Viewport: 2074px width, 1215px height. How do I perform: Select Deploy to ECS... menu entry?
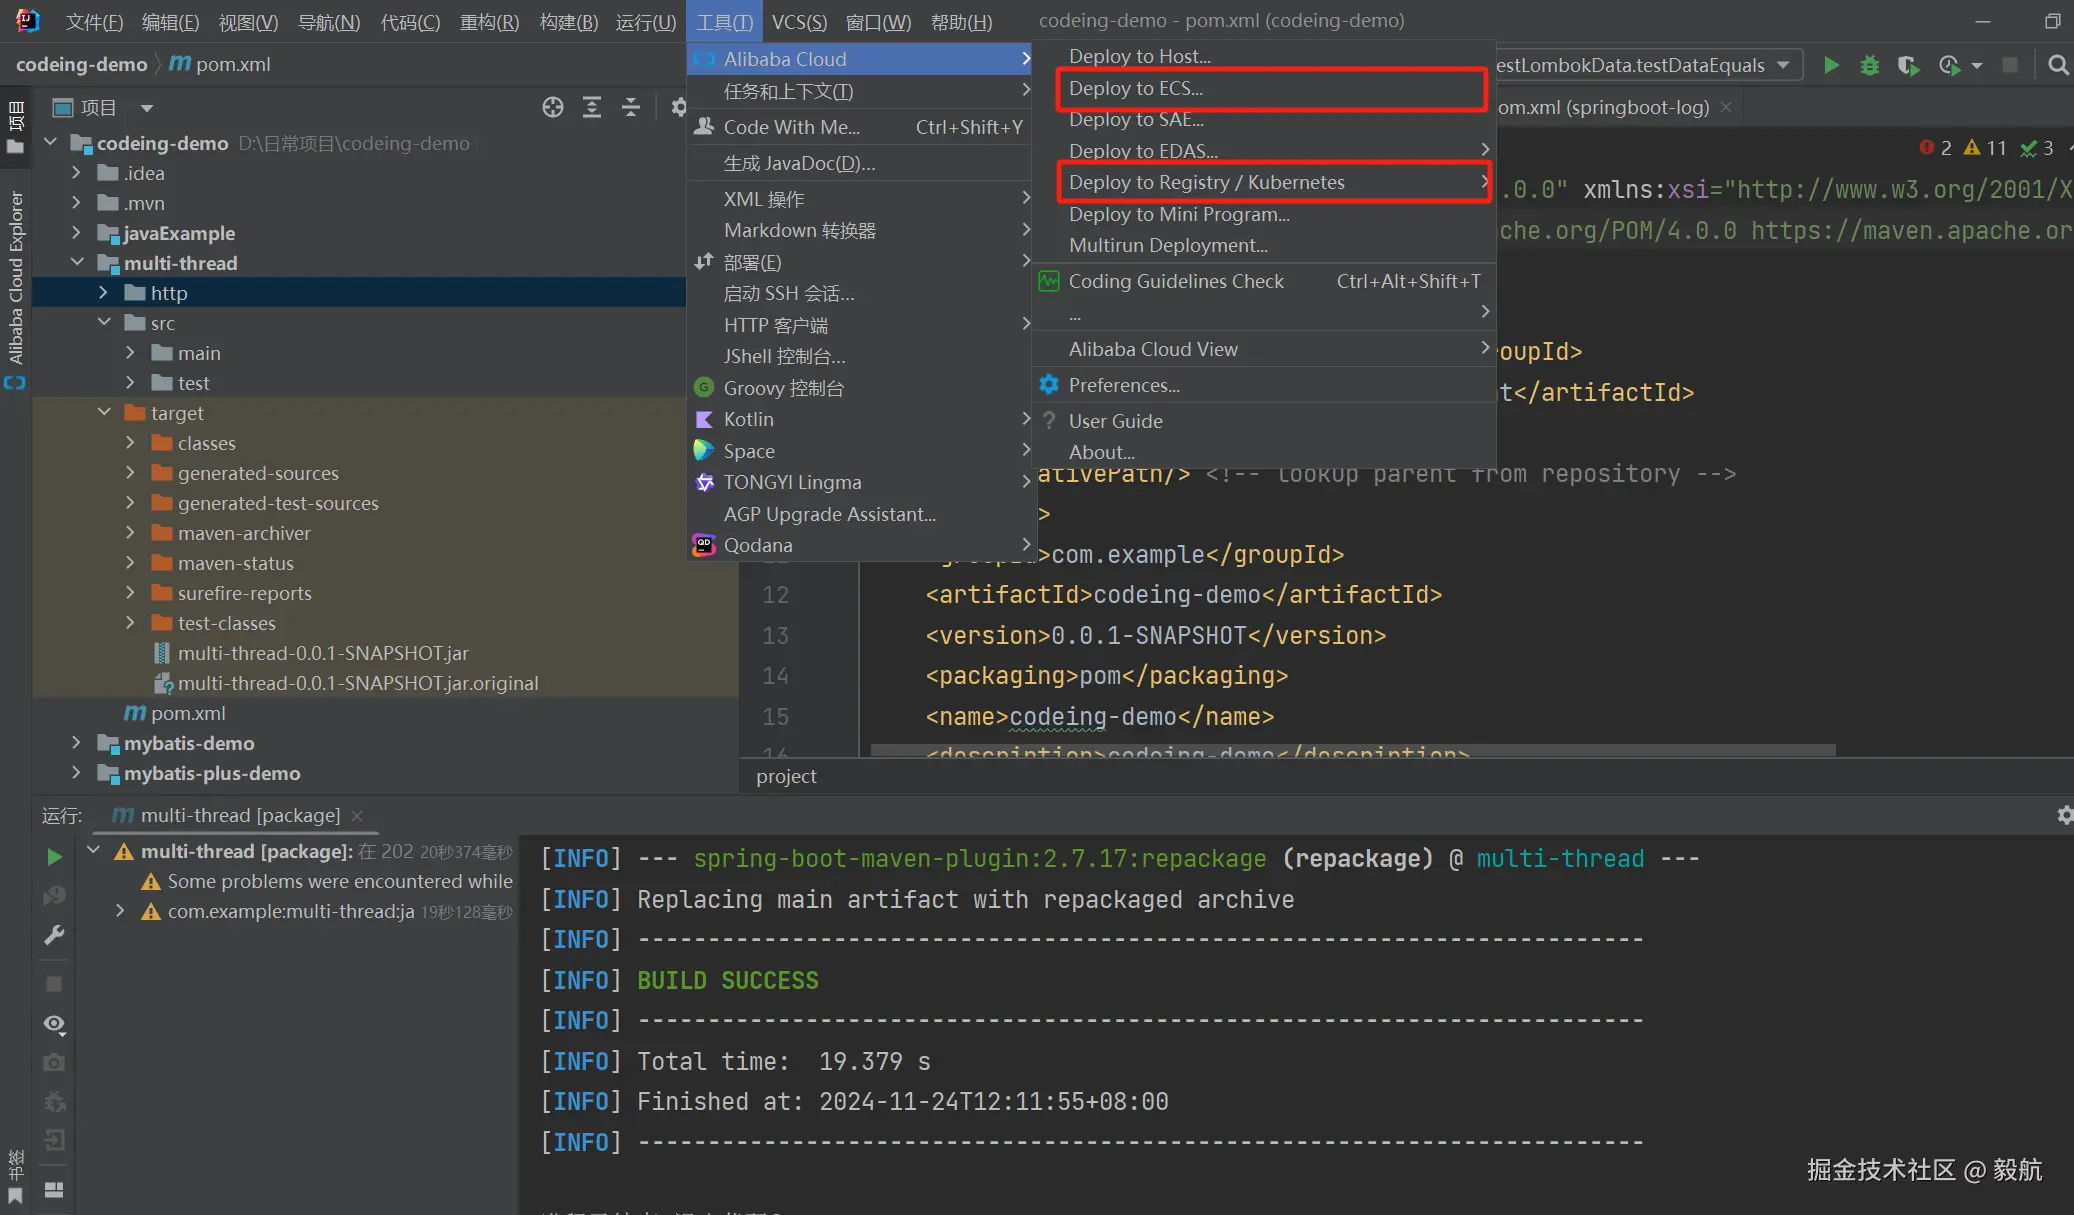(1135, 88)
